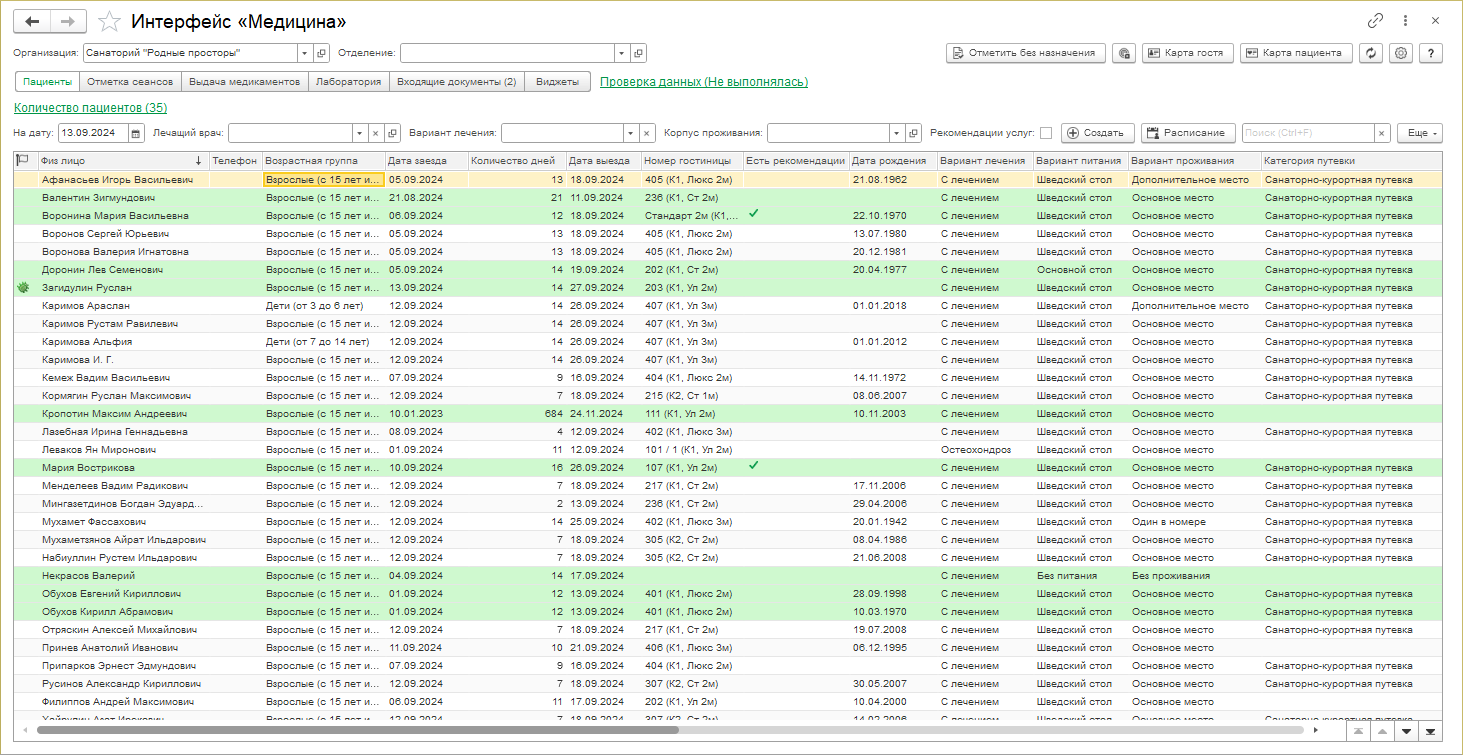Click the refresh icon in top toolbar
1463x755 pixels.
click(x=1371, y=53)
